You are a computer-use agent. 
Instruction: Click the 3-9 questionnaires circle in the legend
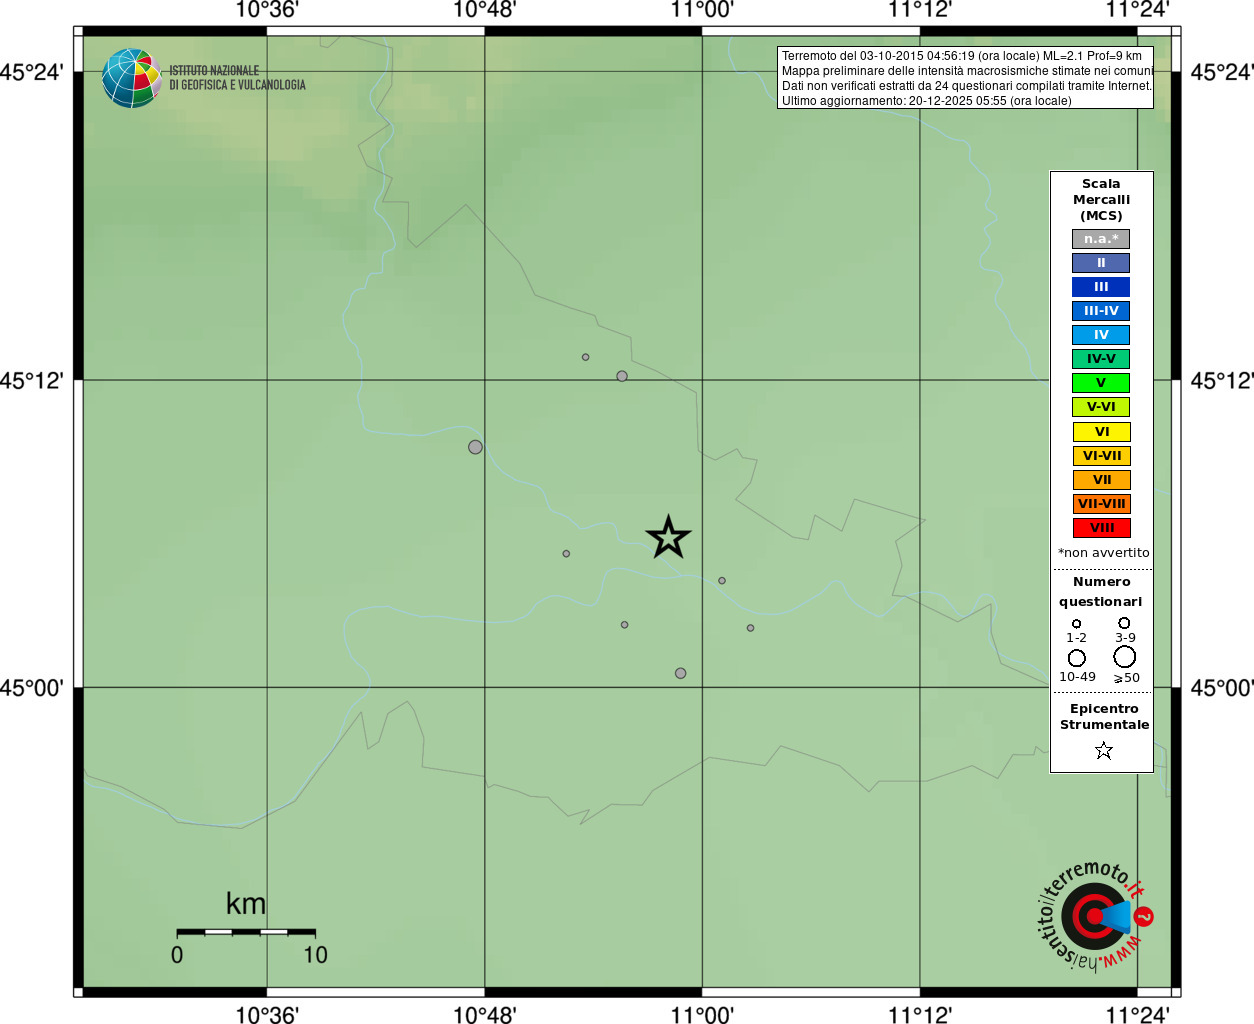pyautogui.click(x=1124, y=623)
